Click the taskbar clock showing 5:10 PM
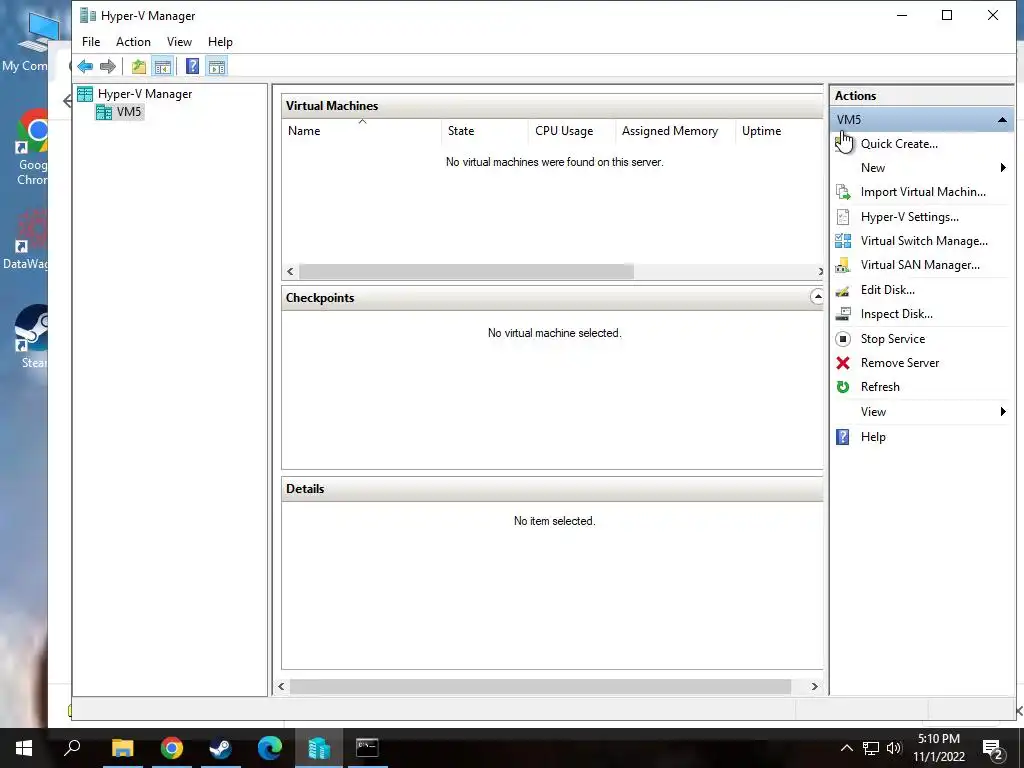Image resolution: width=1024 pixels, height=768 pixels. click(x=938, y=748)
